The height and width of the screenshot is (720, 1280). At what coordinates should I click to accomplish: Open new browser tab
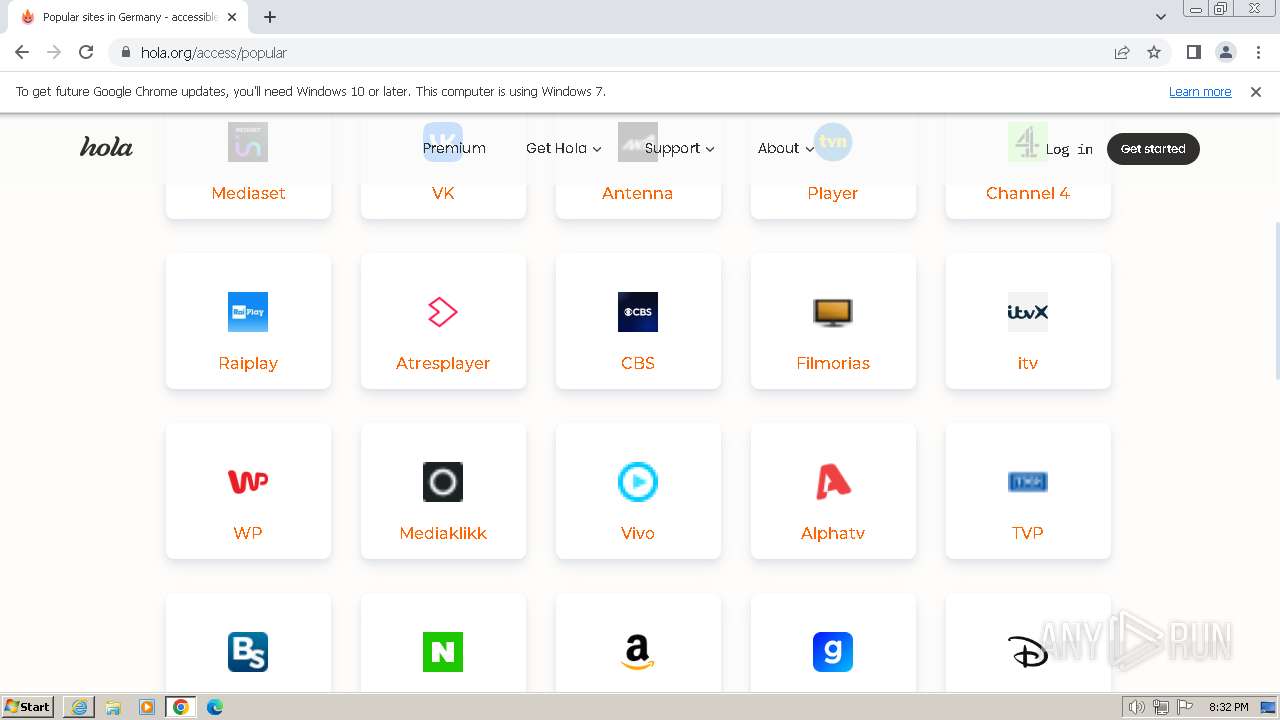(270, 17)
